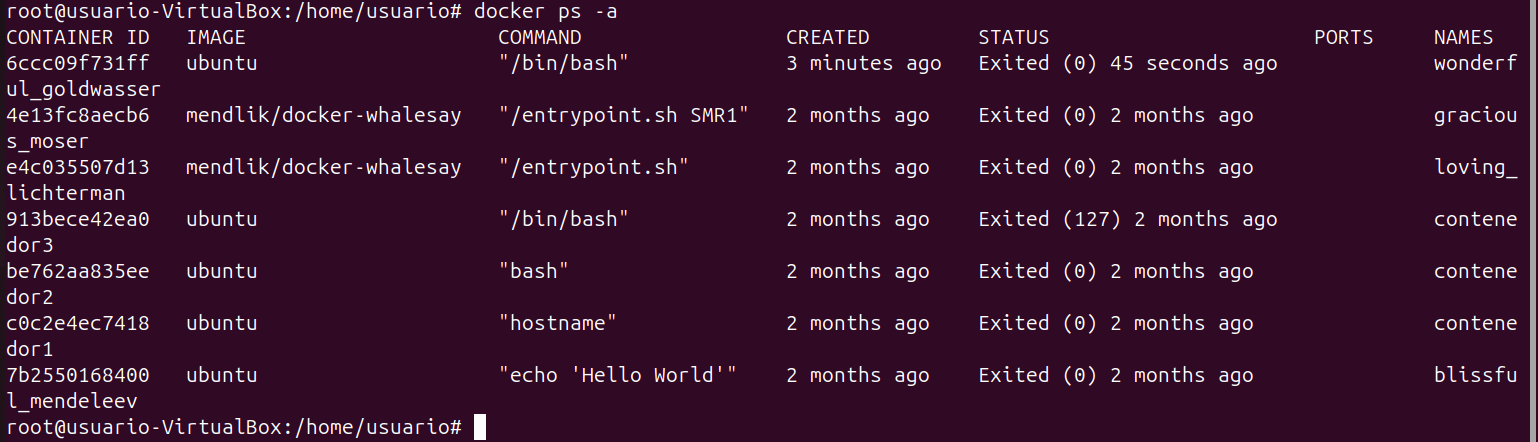Screen dimensions: 1538x442
Task: Click the PORTS column header
Action: click(x=1344, y=38)
